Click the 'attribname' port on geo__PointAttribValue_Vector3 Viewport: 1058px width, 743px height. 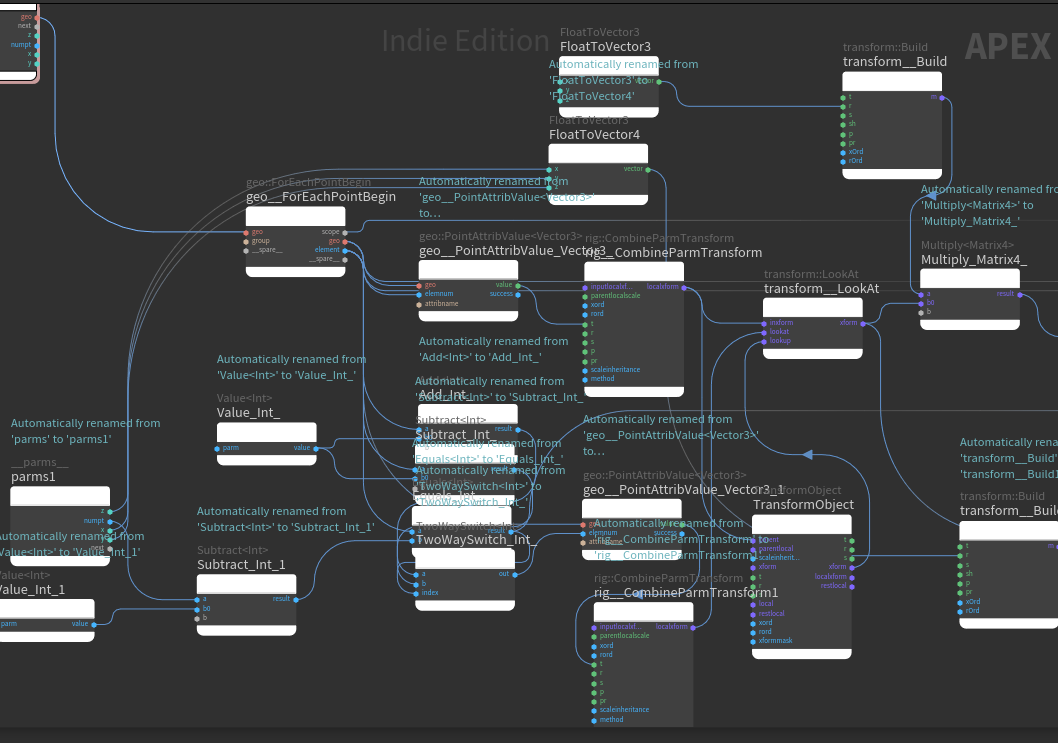pos(419,304)
